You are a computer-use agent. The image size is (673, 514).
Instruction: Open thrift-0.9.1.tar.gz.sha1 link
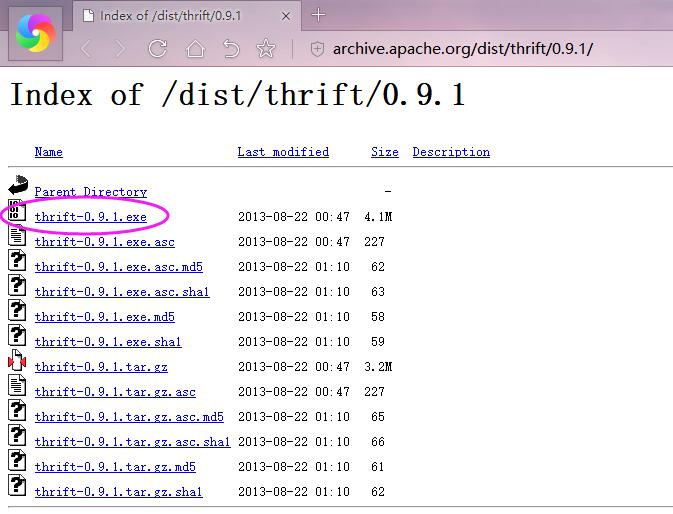coord(118,491)
